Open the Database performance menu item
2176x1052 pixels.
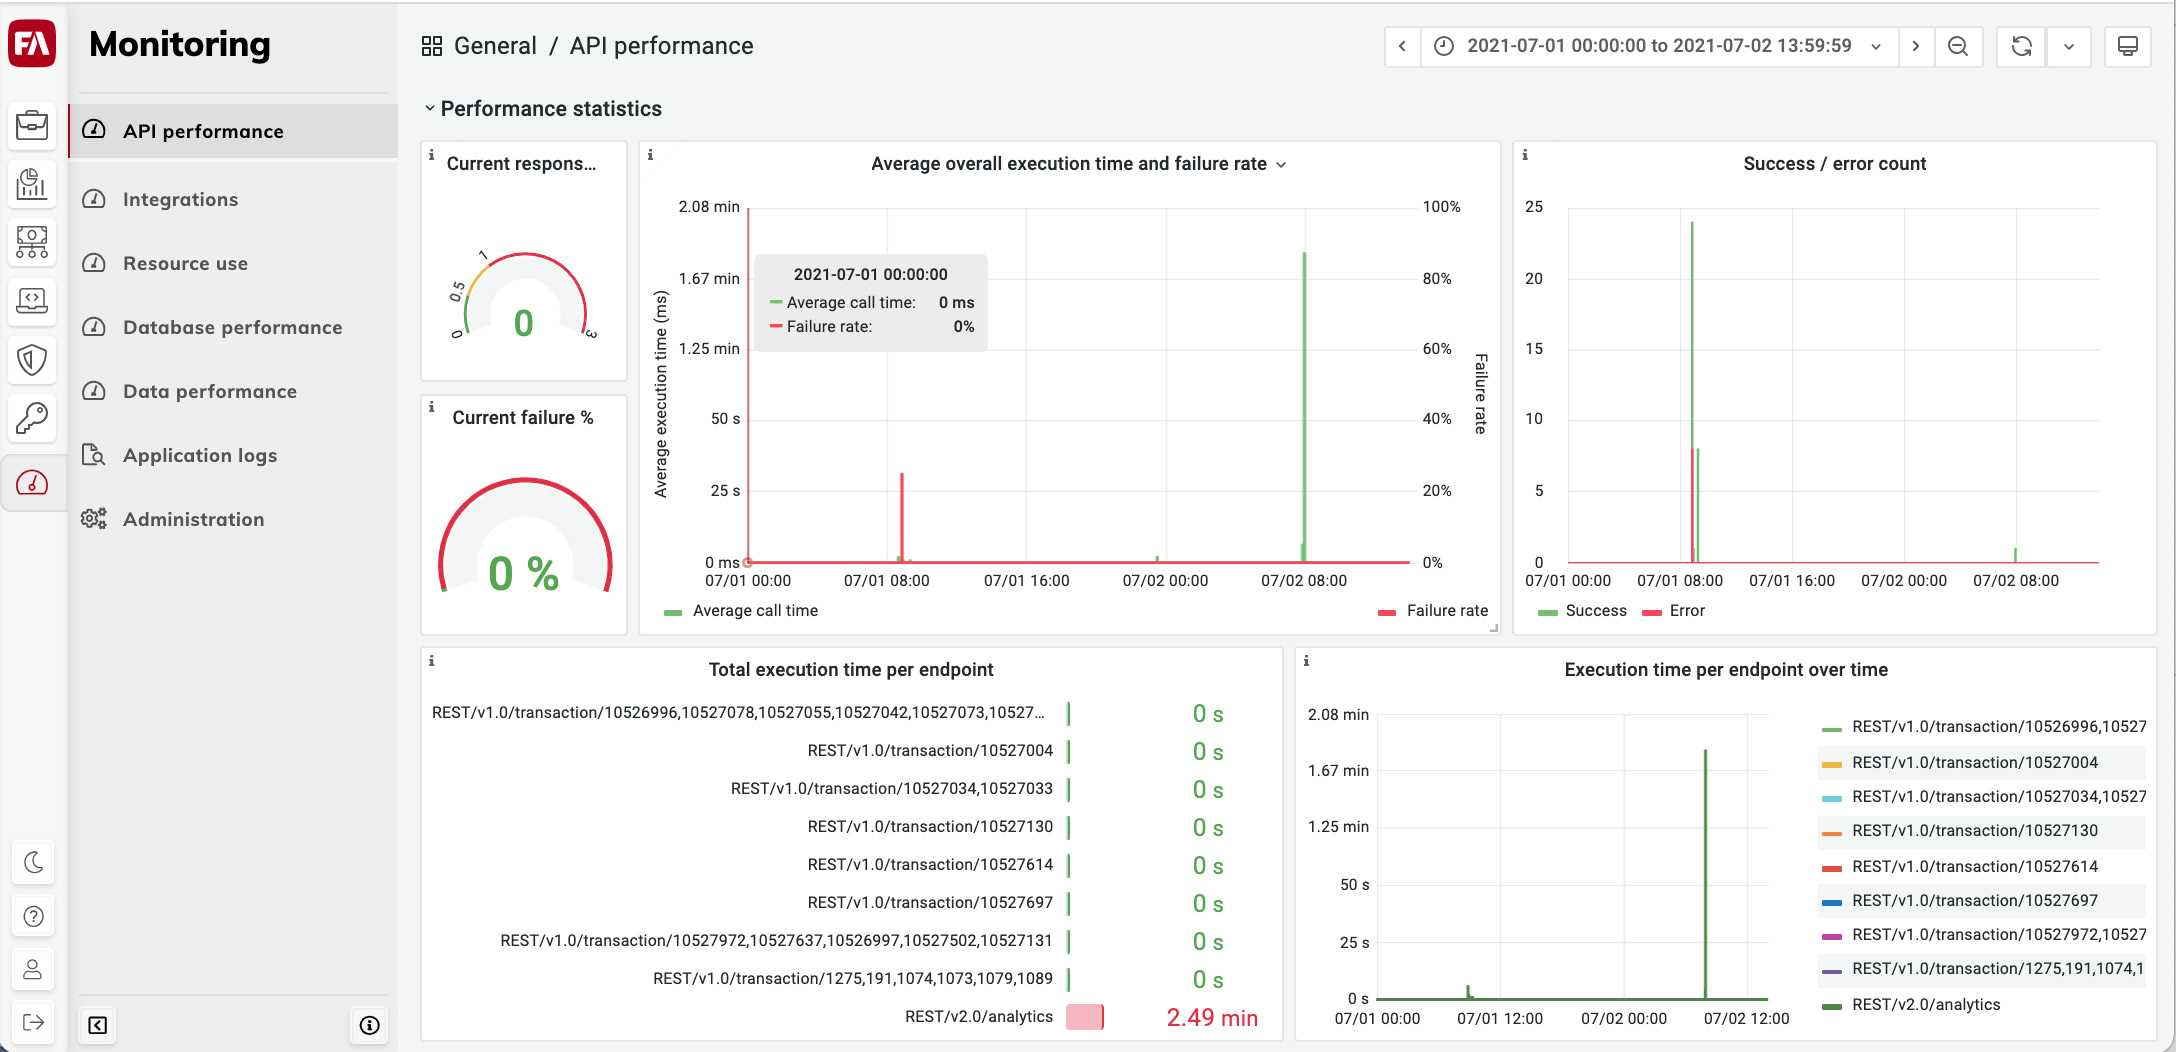(233, 327)
